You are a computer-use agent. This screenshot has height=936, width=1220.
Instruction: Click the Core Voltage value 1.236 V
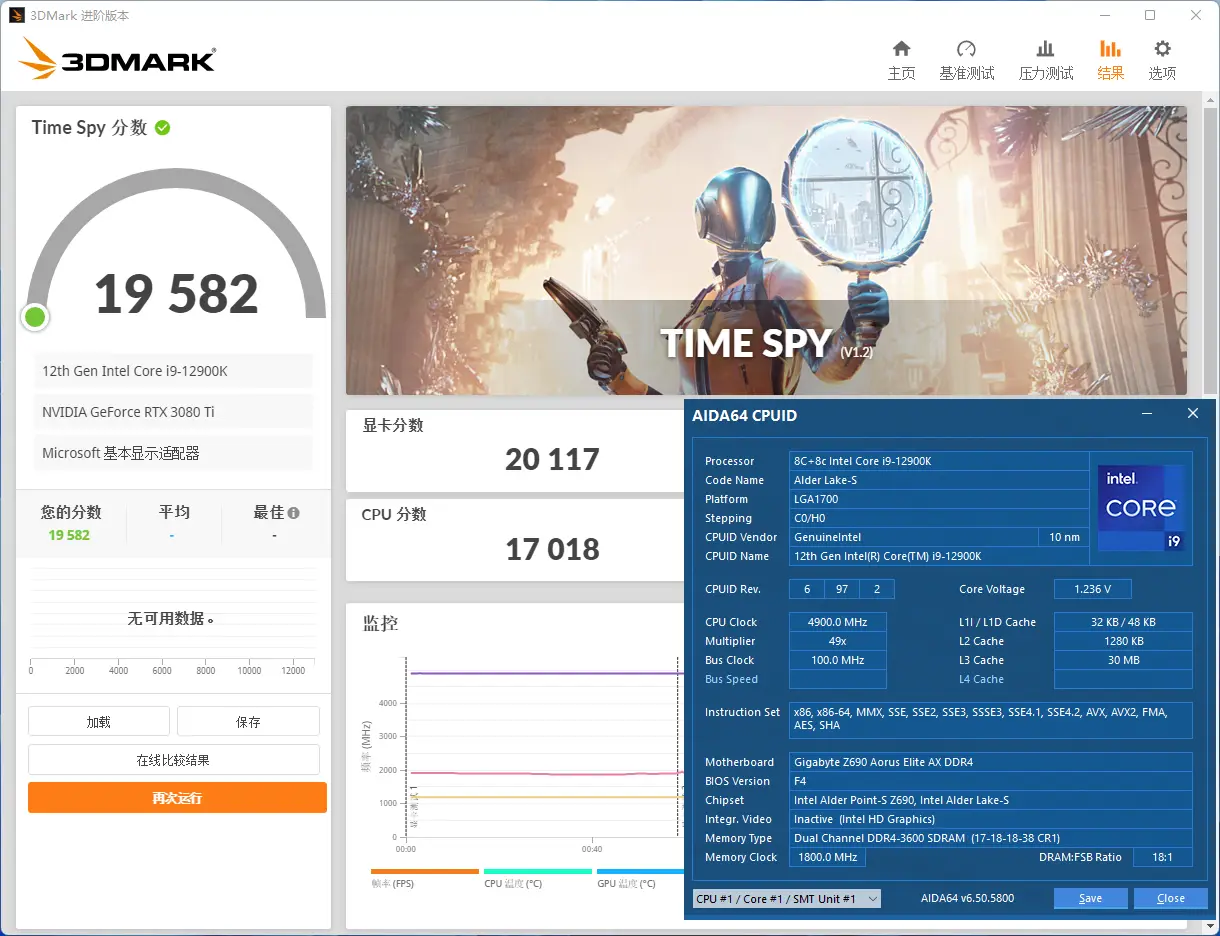1093,589
